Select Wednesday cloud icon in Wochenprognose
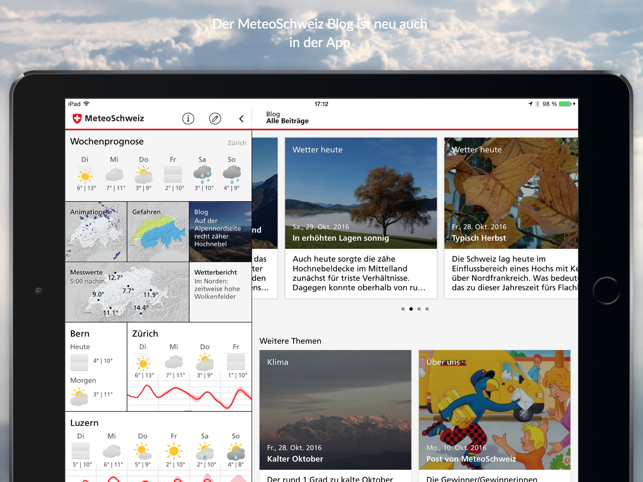The width and height of the screenshot is (643, 482). 114,175
